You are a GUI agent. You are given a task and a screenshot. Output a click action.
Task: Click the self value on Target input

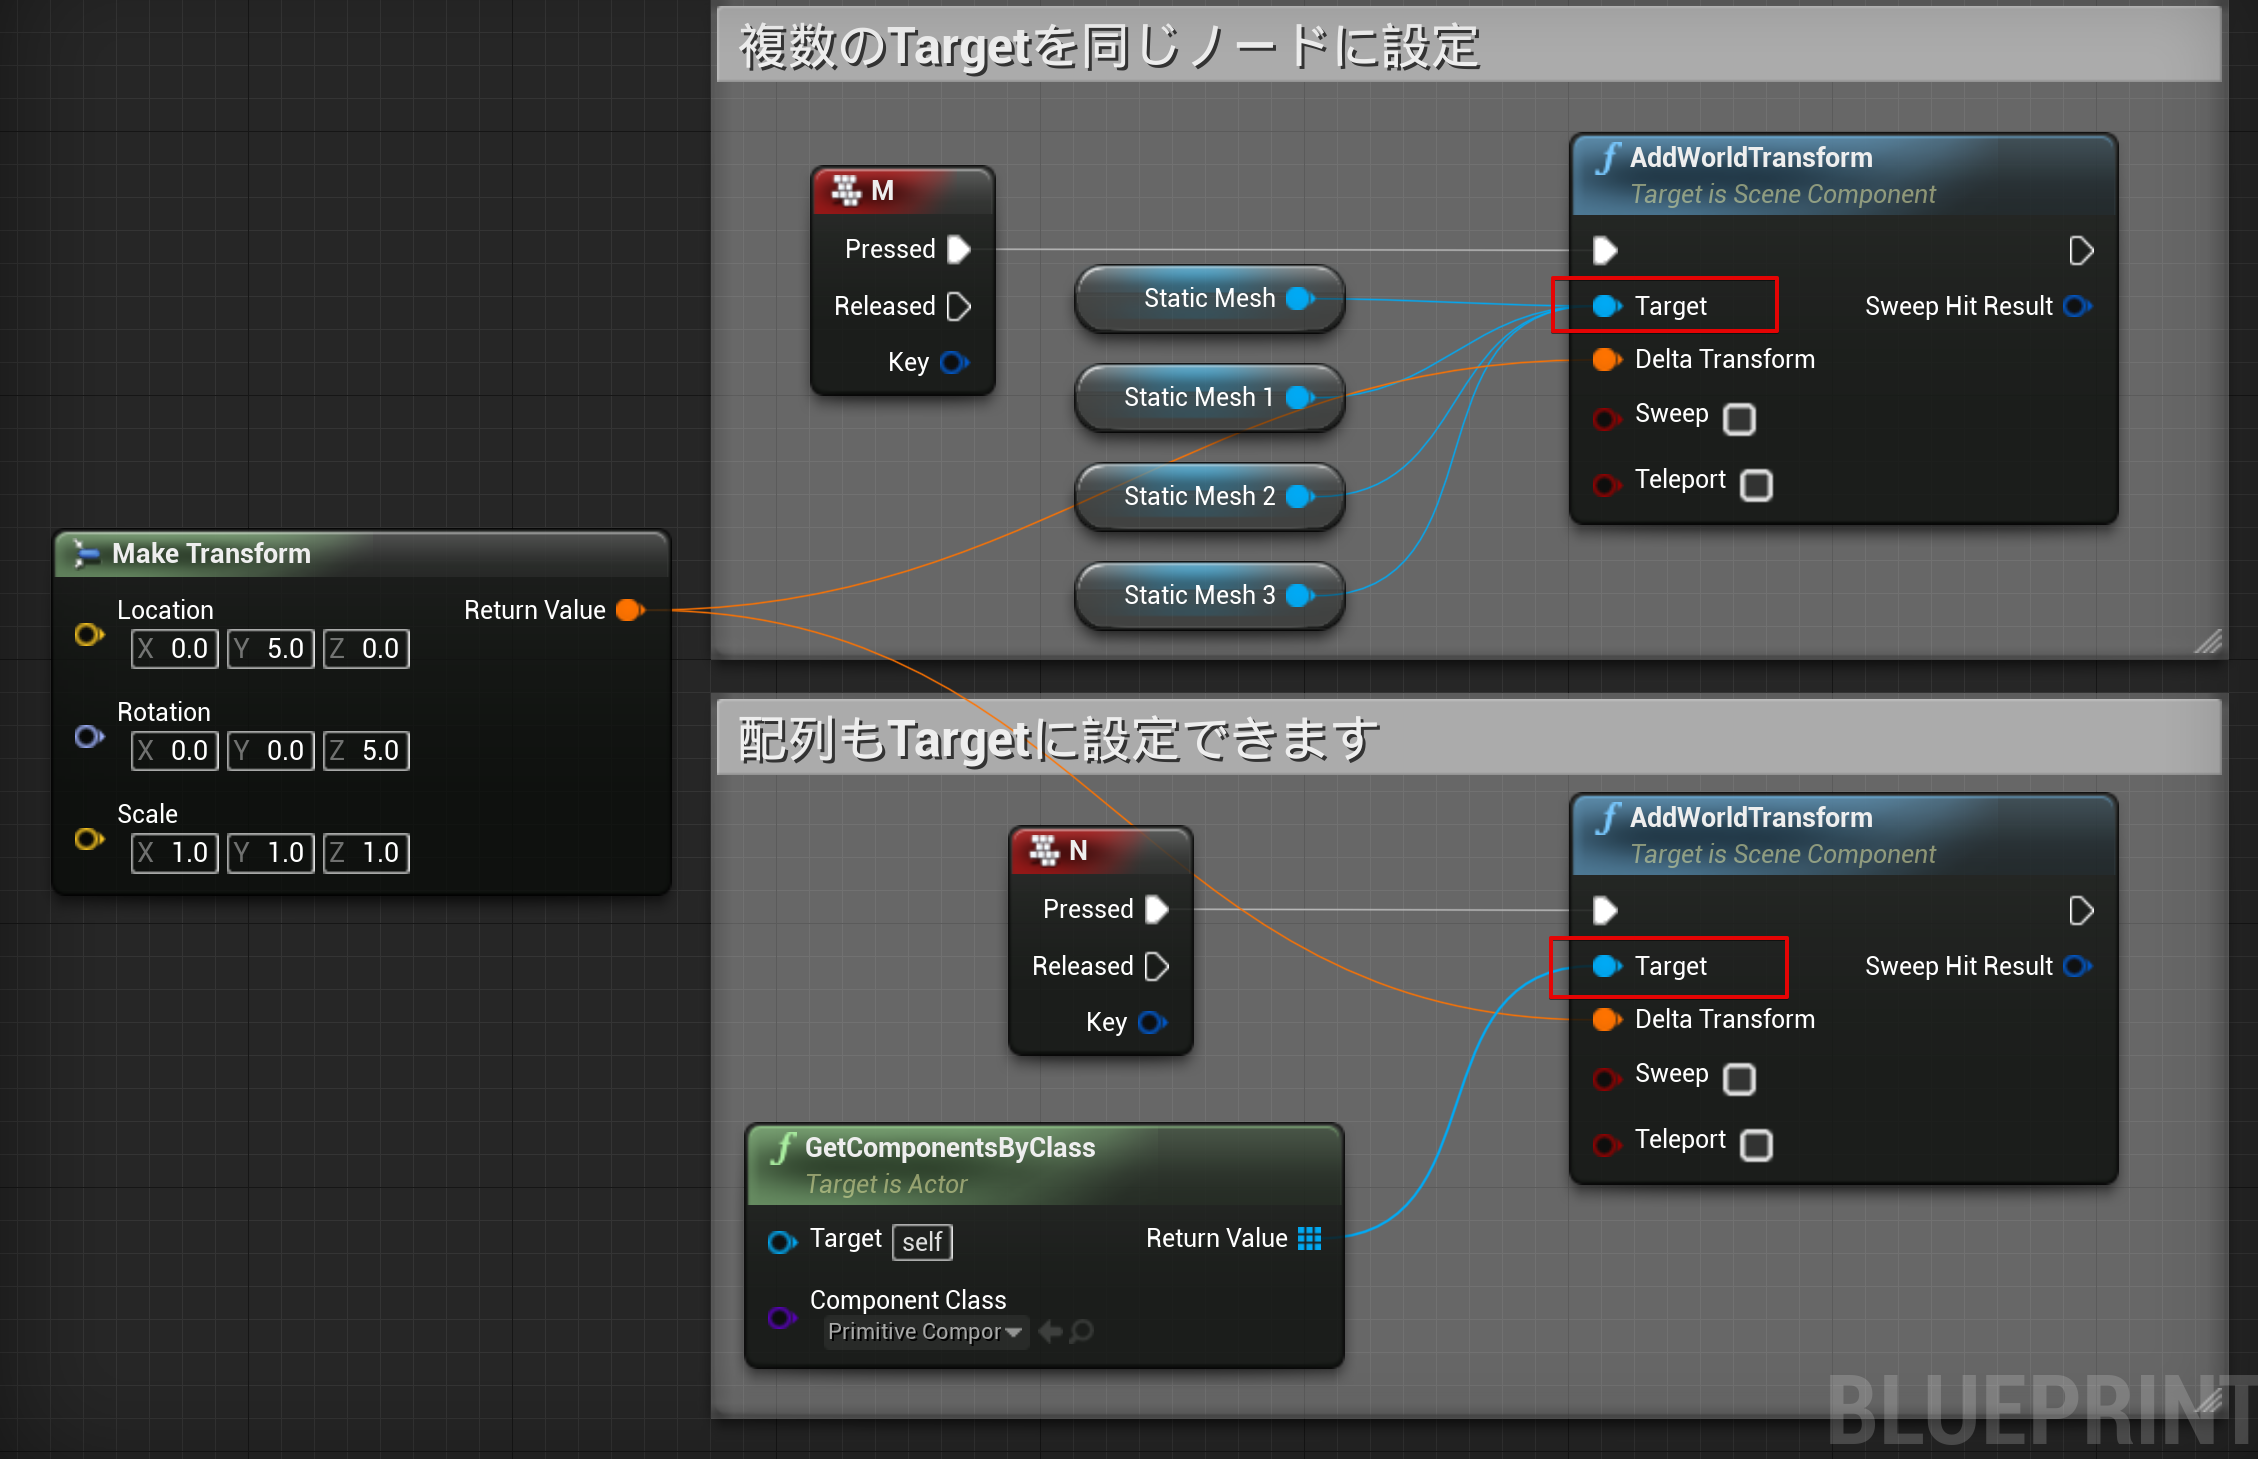921,1242
